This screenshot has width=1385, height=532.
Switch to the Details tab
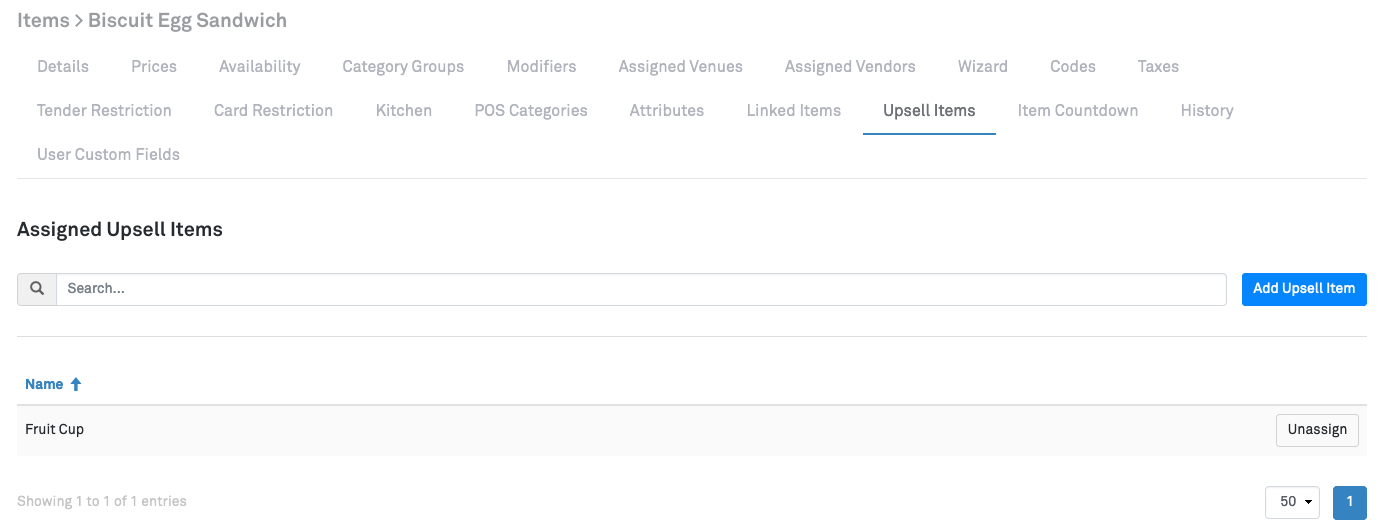[63, 67]
